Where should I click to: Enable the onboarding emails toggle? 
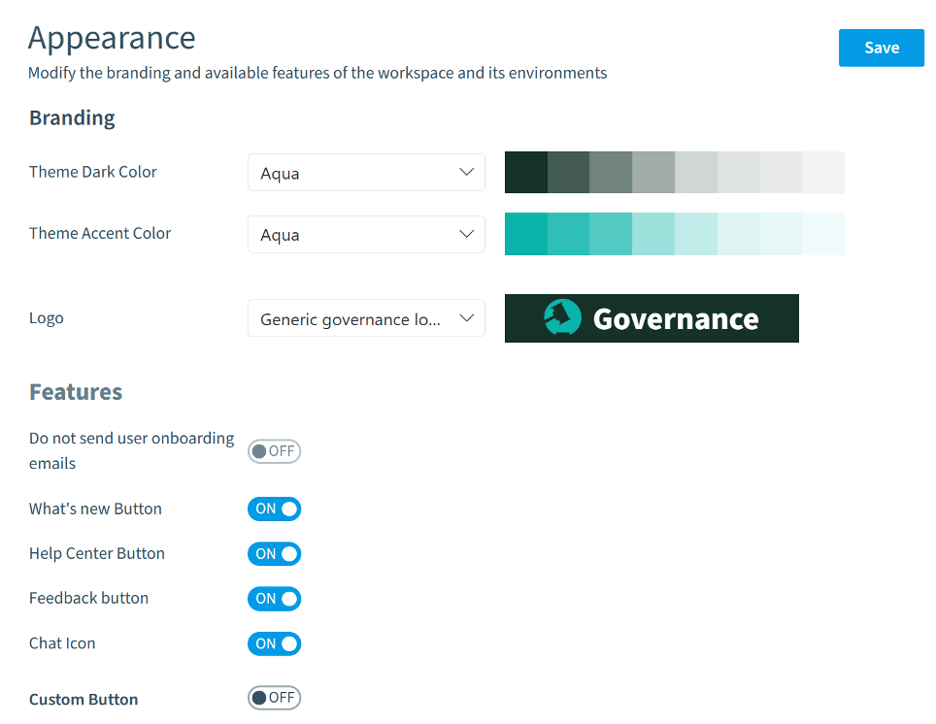pyautogui.click(x=274, y=451)
